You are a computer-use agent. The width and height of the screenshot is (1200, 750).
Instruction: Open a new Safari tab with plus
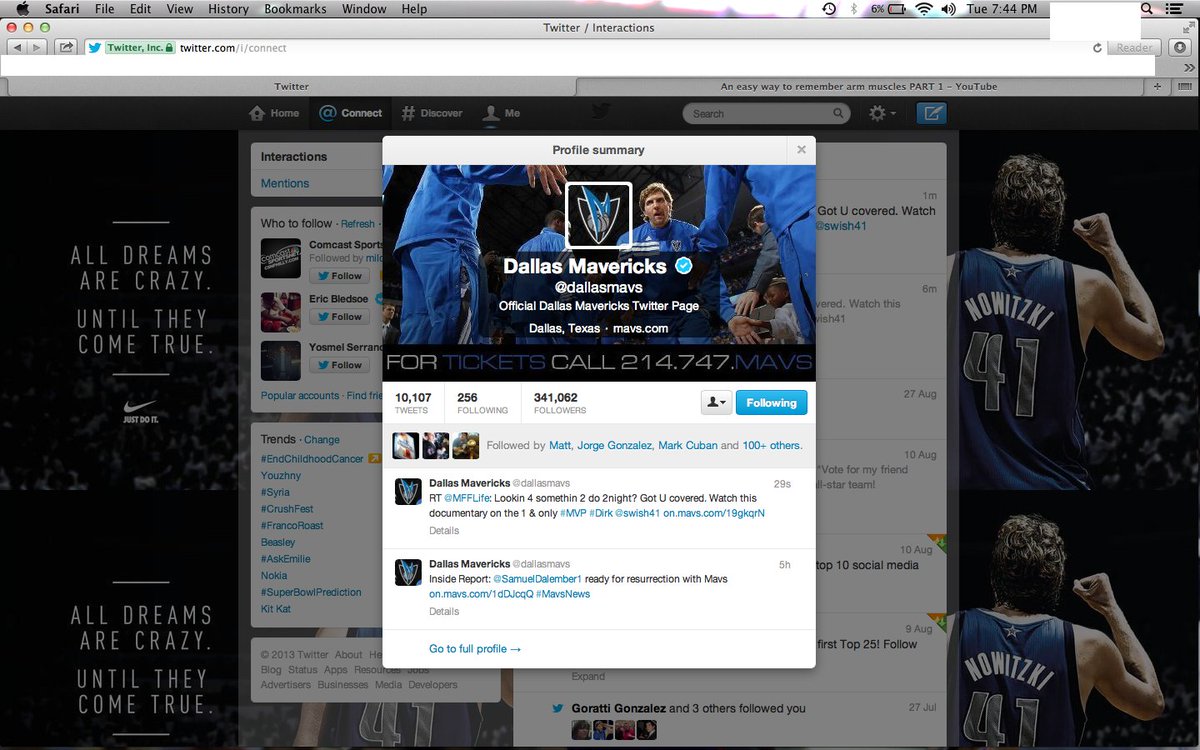pyautogui.click(x=1158, y=86)
